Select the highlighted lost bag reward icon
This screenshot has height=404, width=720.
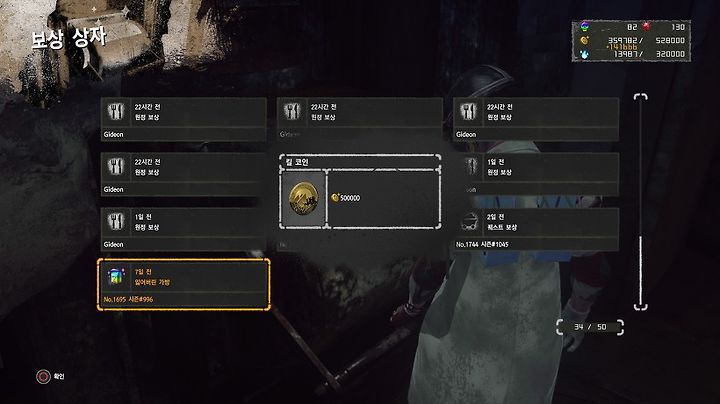pyautogui.click(x=116, y=276)
